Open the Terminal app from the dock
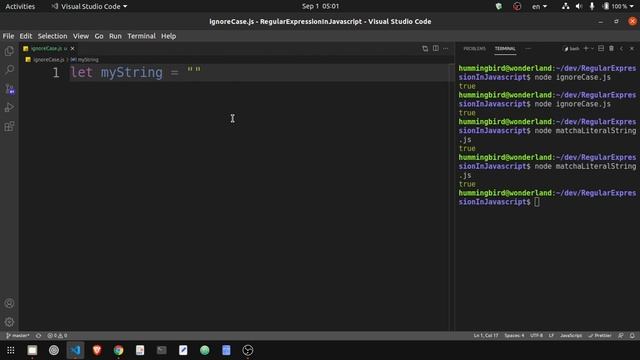 (x=162, y=350)
